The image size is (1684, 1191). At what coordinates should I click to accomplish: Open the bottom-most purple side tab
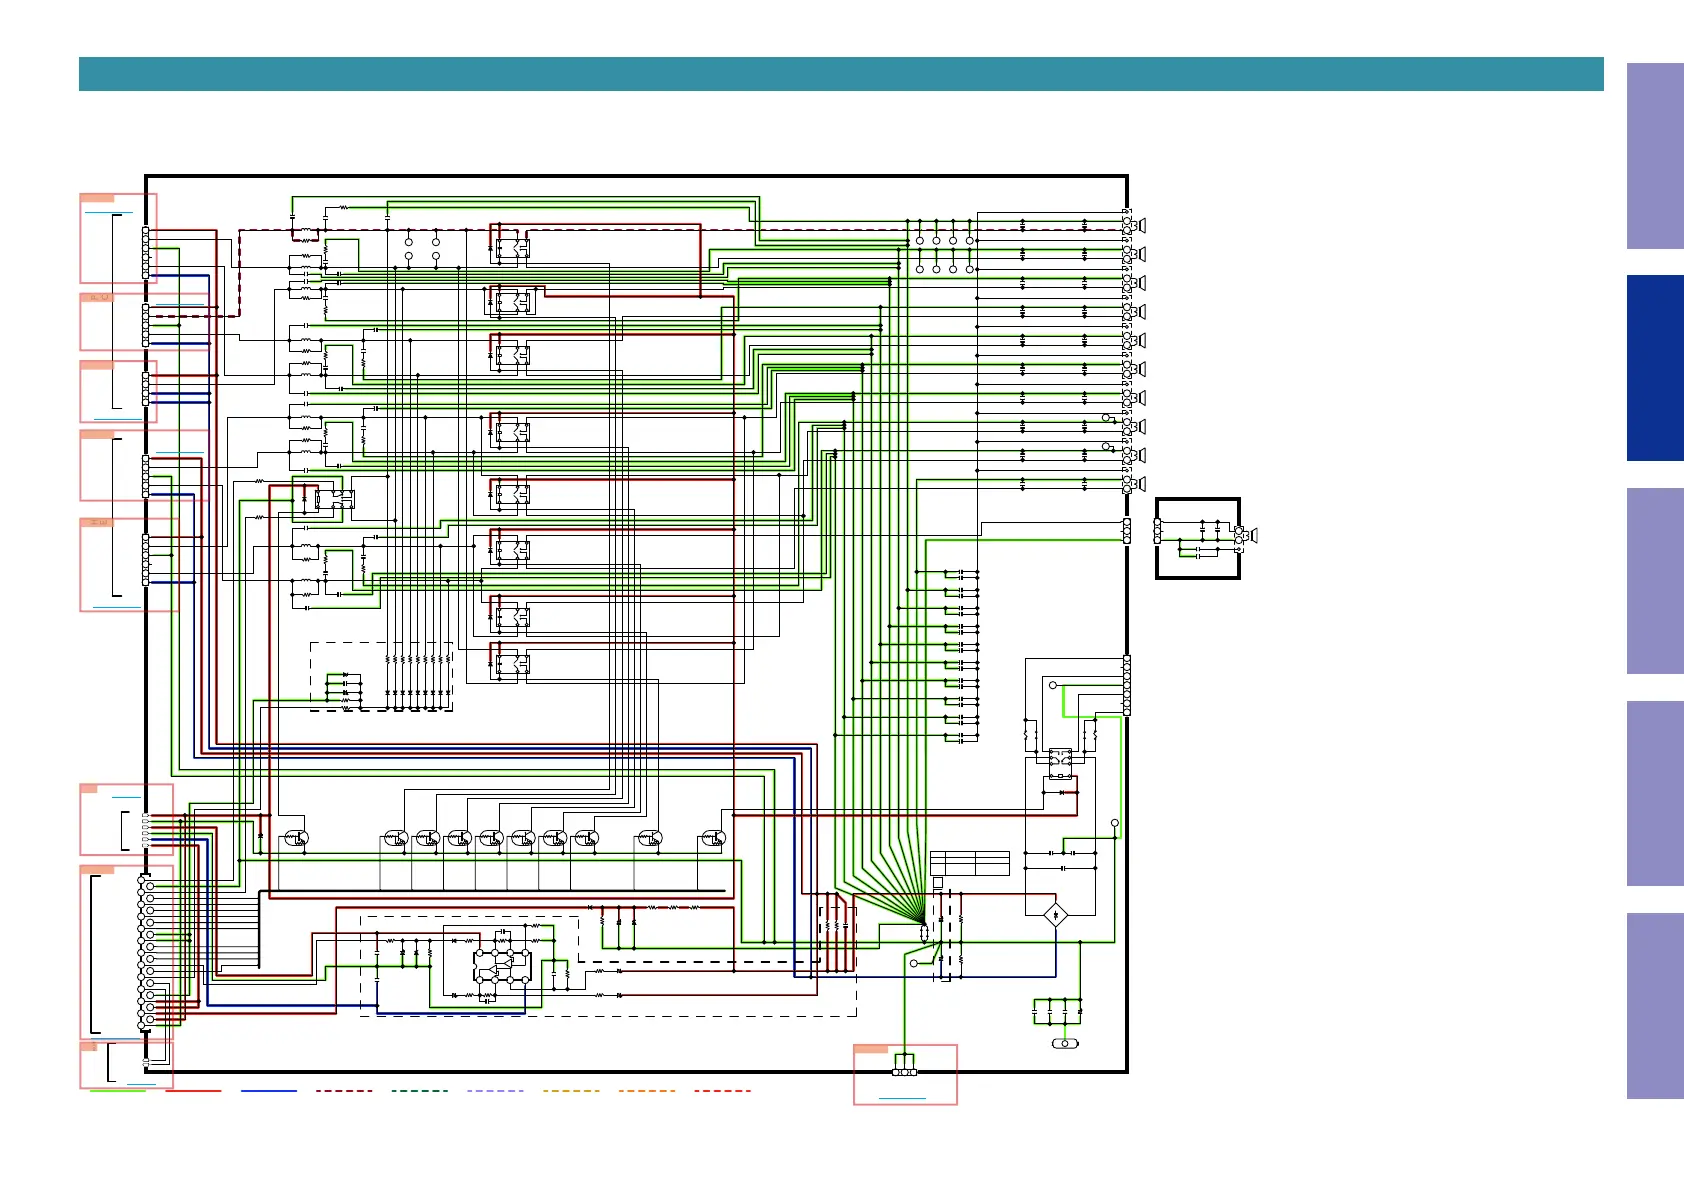point(1654,1006)
